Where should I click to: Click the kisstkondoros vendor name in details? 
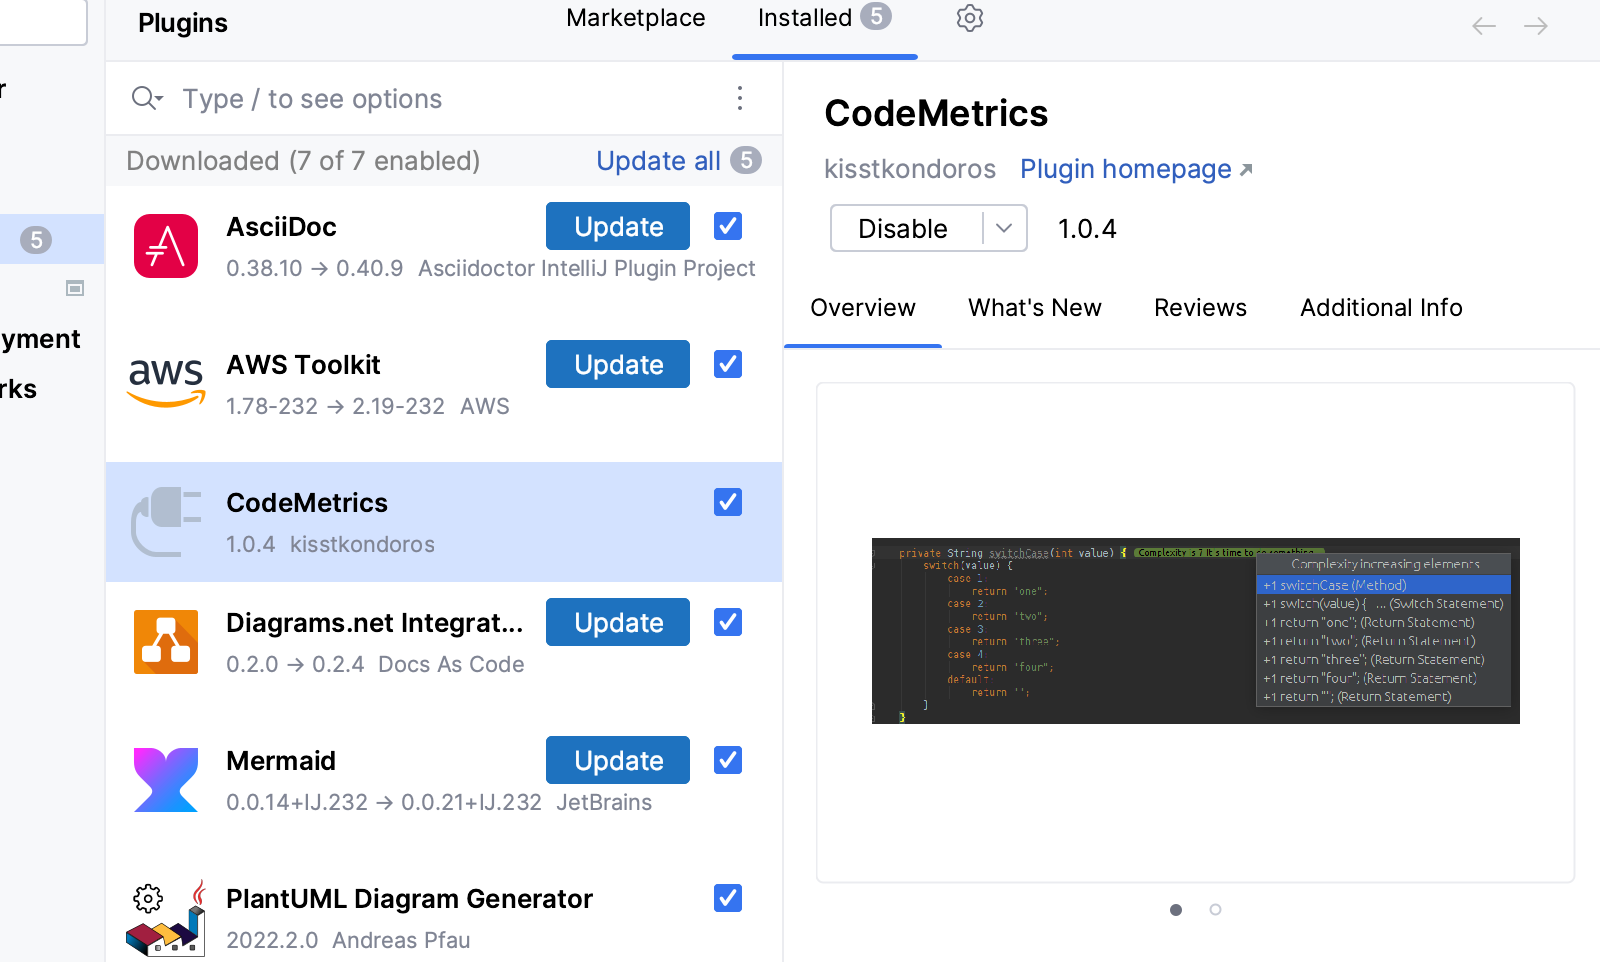click(910, 169)
